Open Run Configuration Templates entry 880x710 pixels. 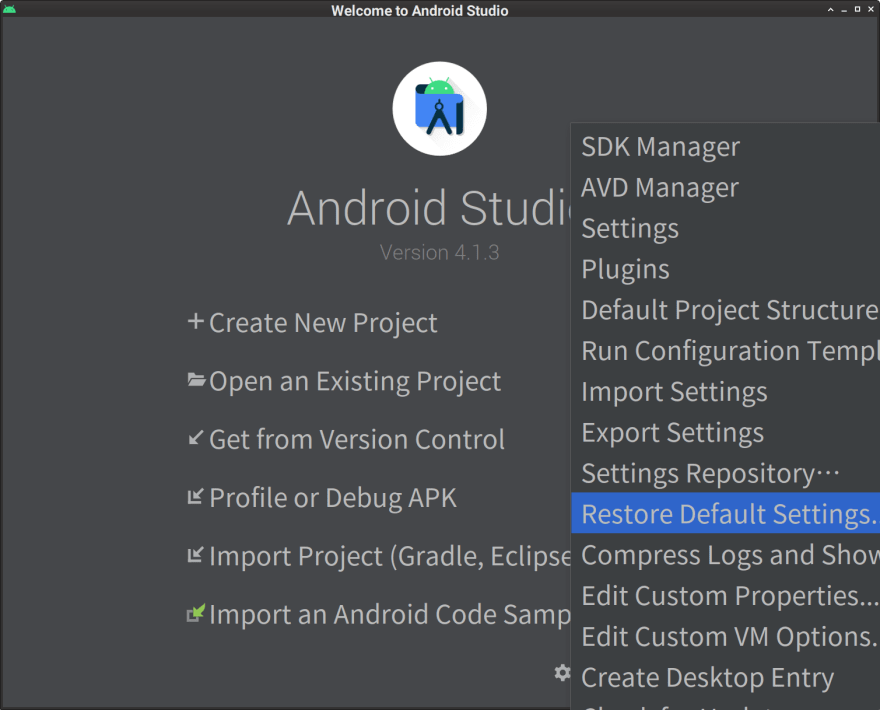[726, 351]
